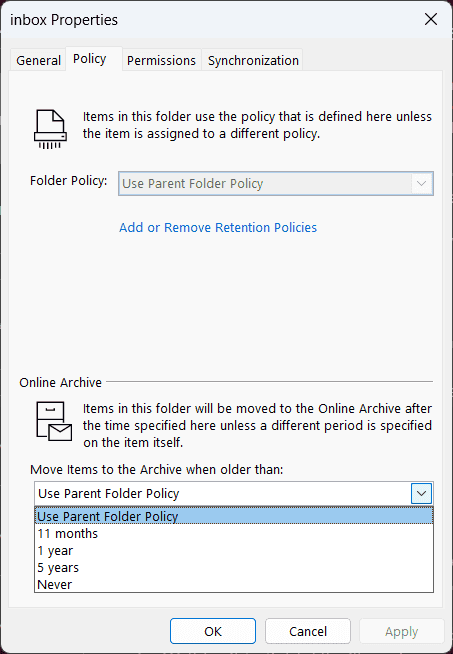The image size is (453, 654).
Task: Click the Cancel button
Action: click(308, 631)
